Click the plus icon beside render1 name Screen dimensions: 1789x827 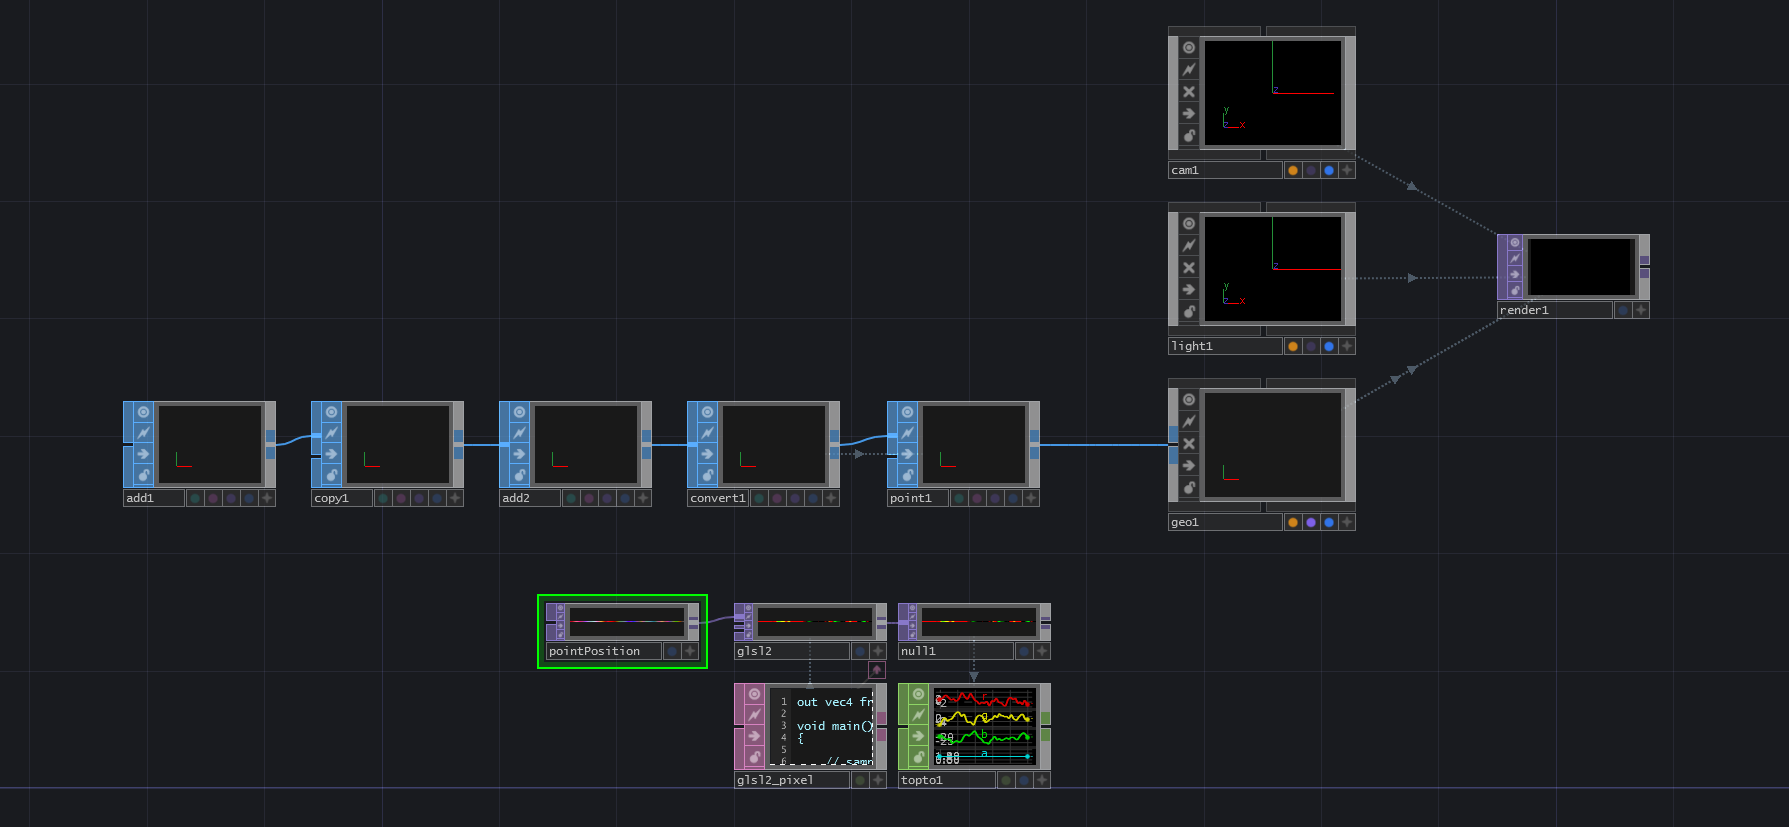point(1640,310)
